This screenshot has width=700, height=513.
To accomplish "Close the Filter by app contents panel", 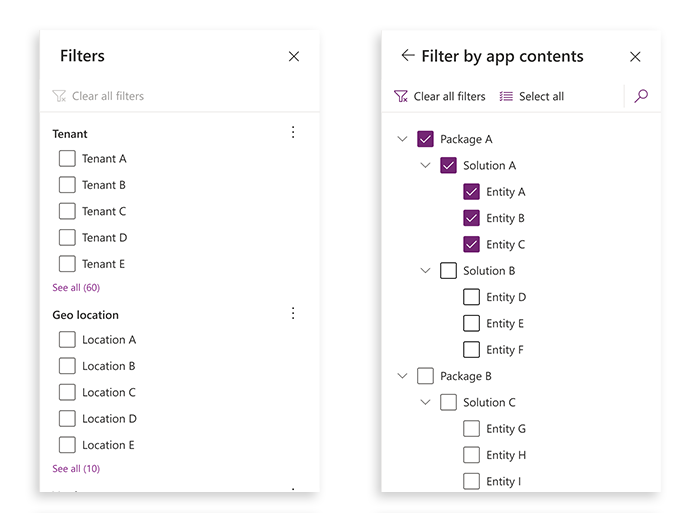I will click(635, 57).
